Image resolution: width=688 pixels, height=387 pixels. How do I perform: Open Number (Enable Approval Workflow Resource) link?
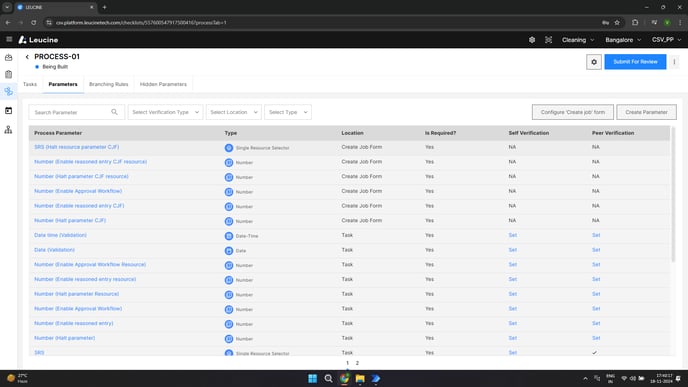pos(90,265)
